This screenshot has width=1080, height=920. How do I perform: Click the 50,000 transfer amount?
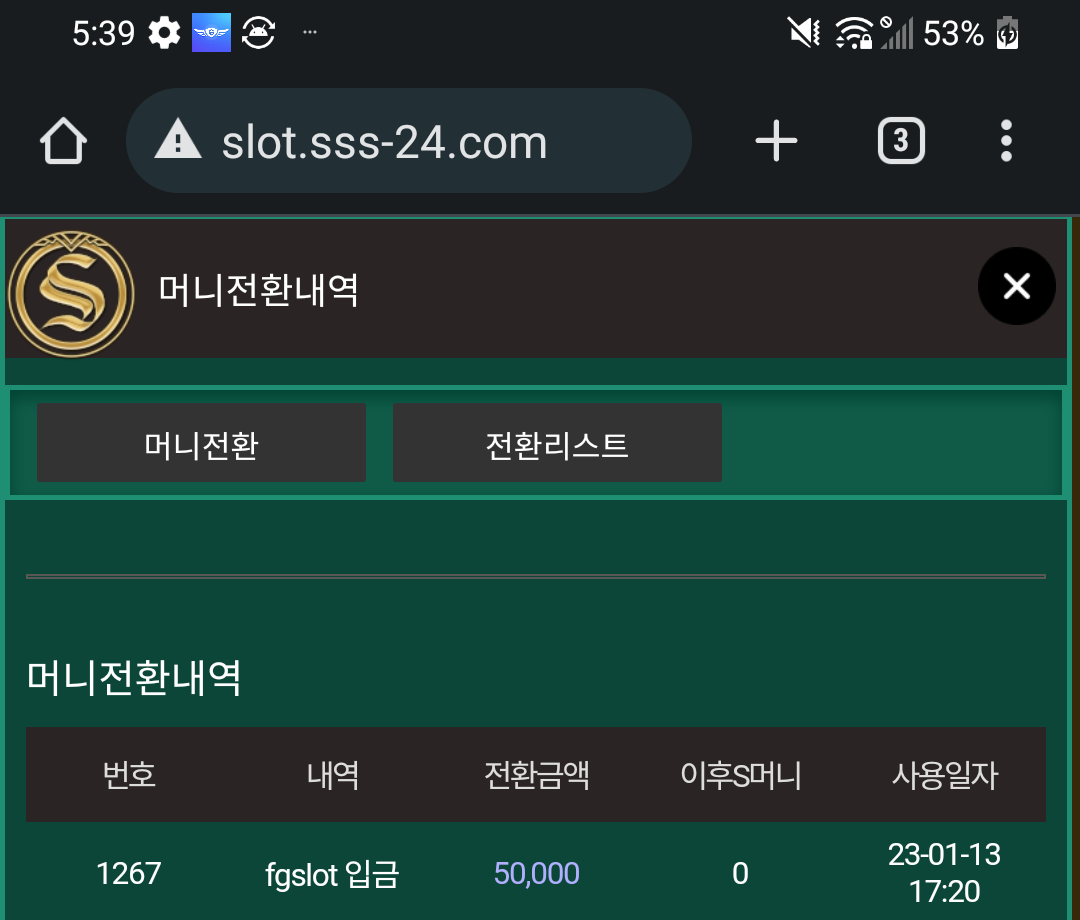click(537, 873)
